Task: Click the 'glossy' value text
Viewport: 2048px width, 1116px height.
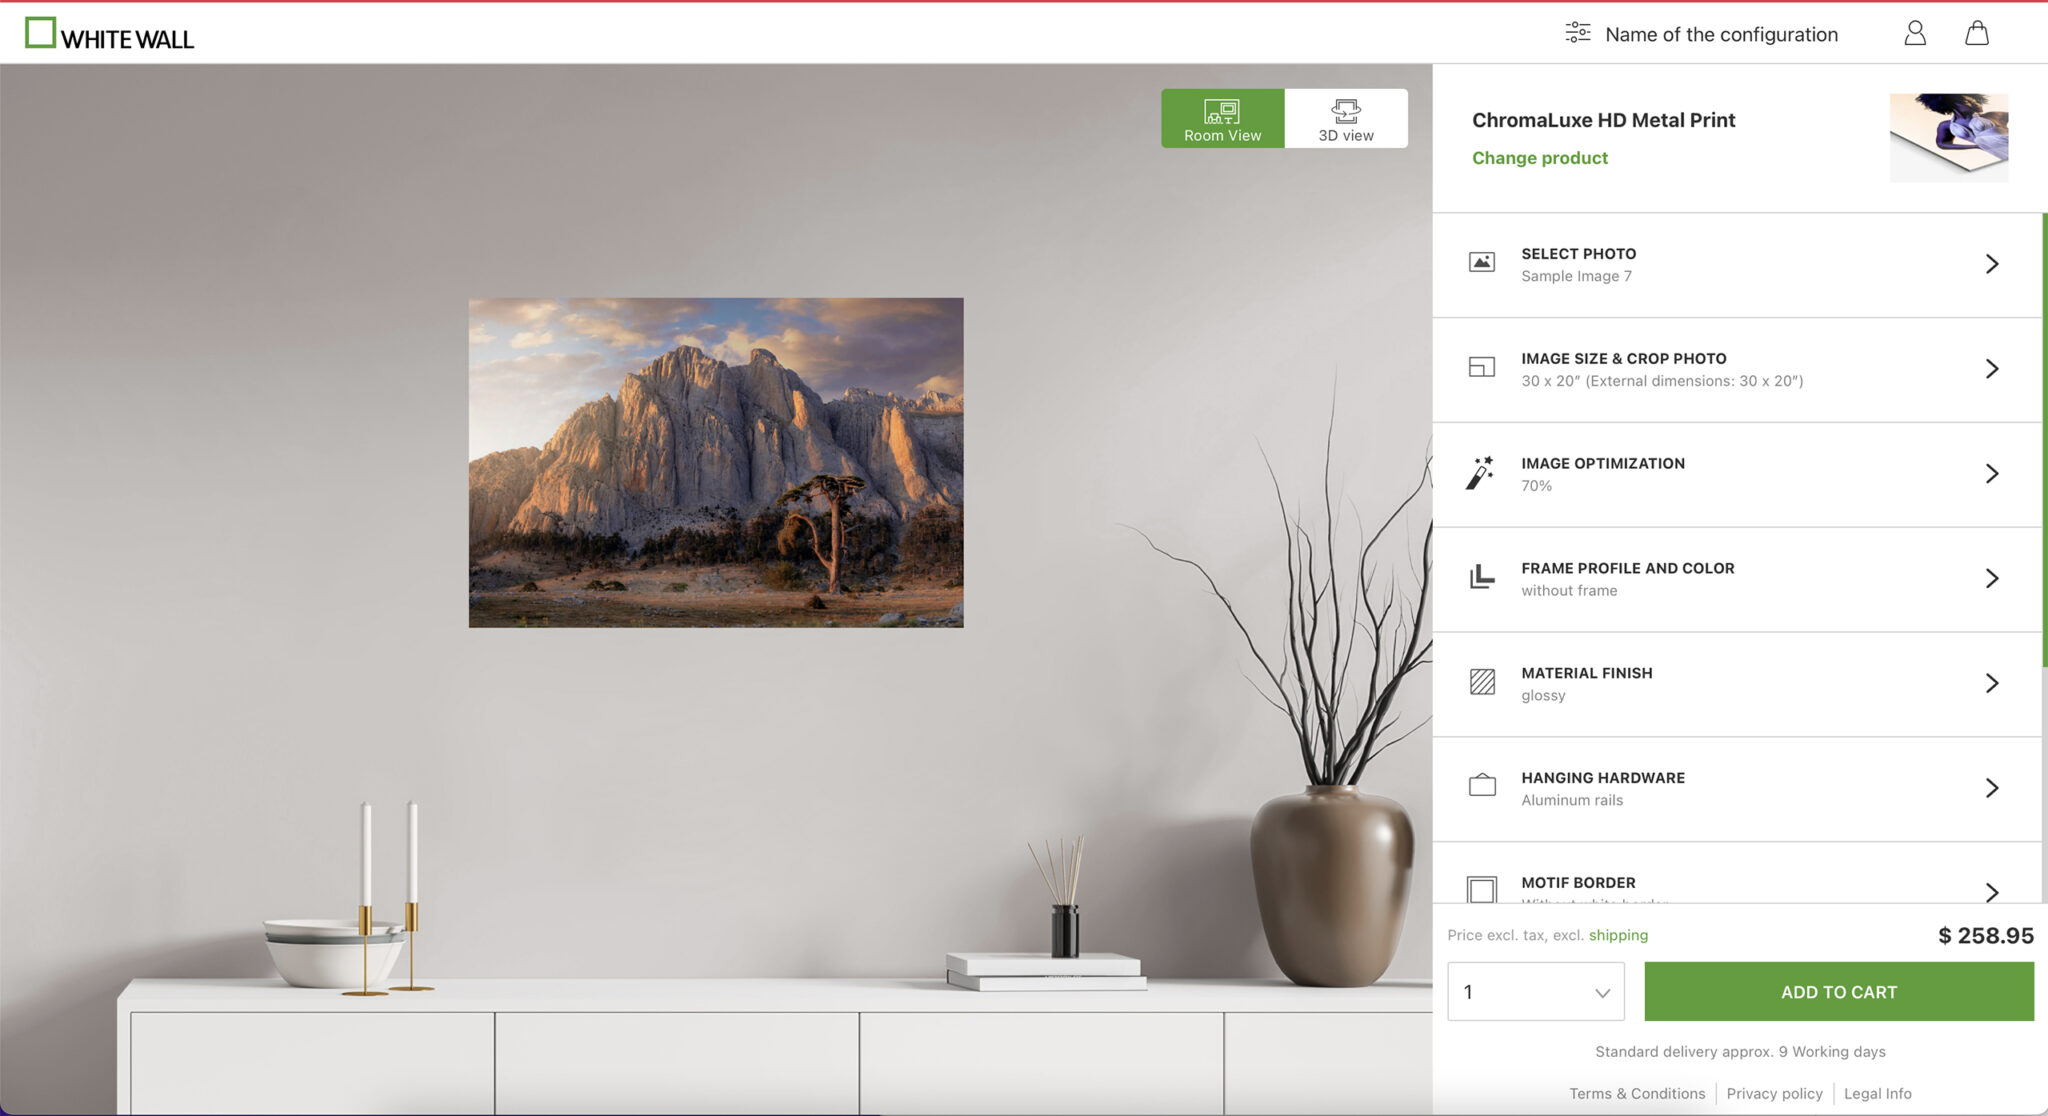Action: click(x=1543, y=696)
